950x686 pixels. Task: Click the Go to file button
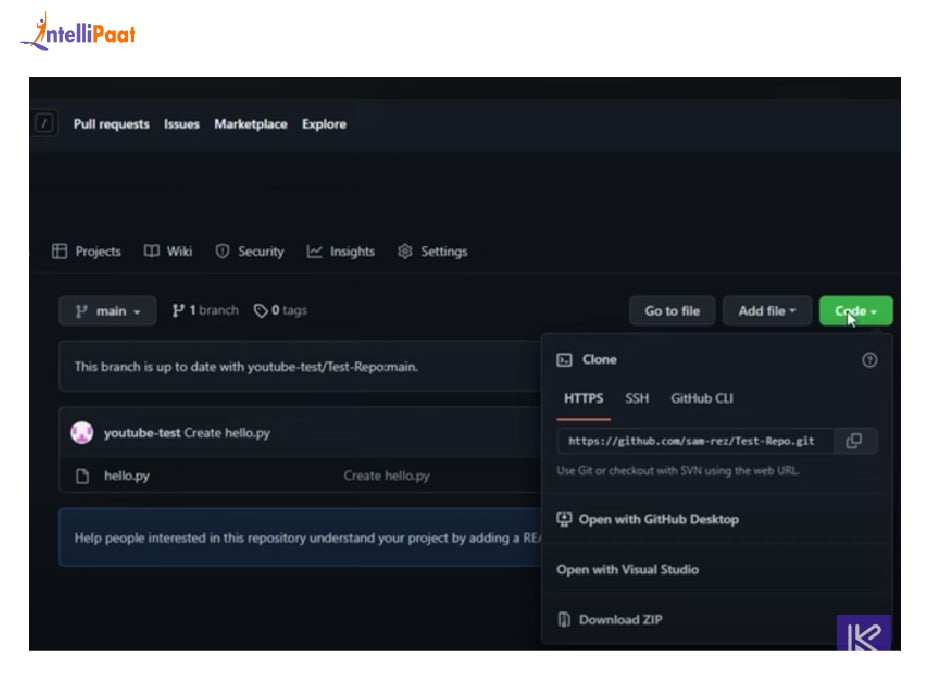[x=672, y=311]
